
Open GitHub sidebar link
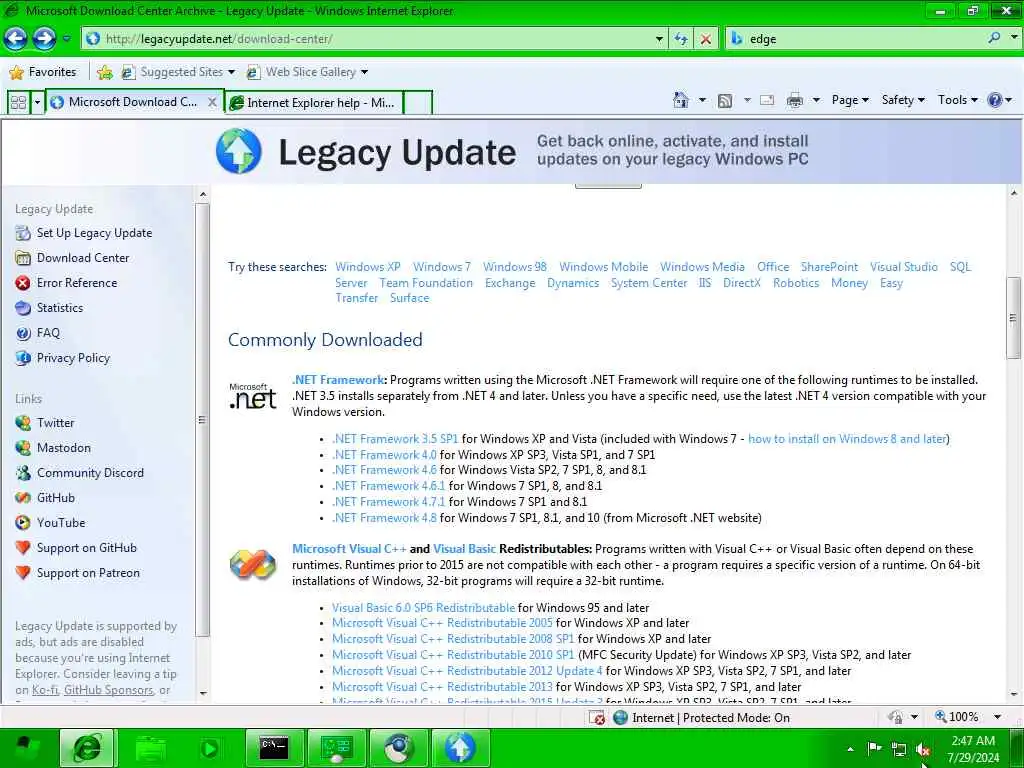pos(56,498)
